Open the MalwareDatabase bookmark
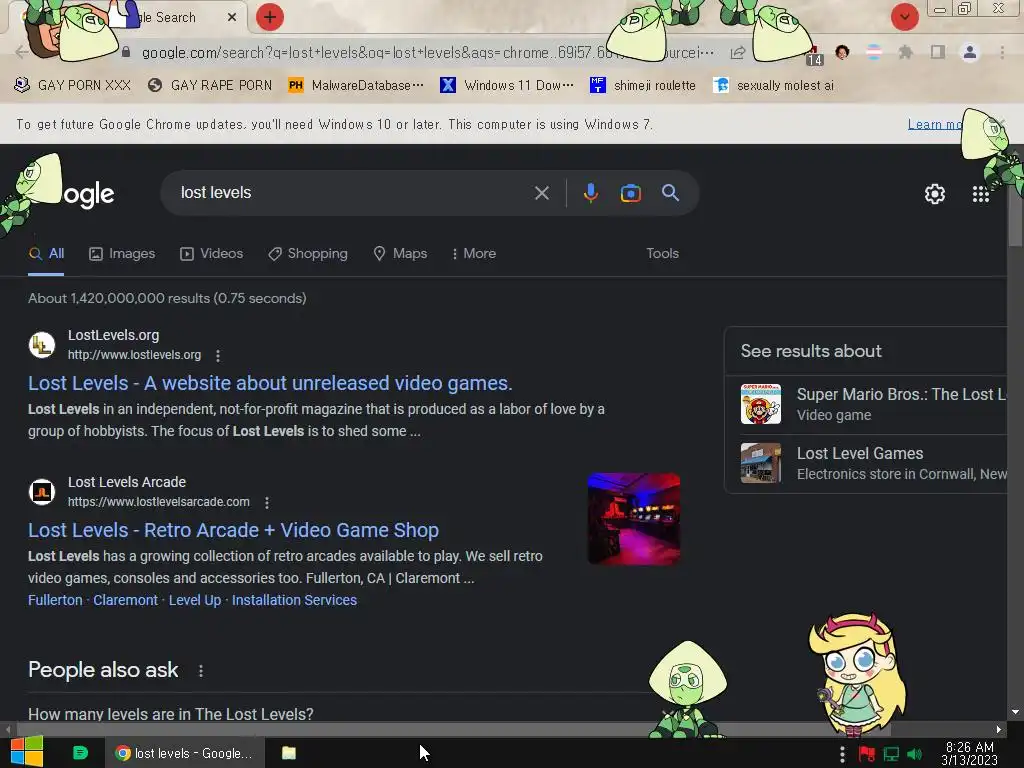Viewport: 1024px width, 768px height. [x=356, y=86]
